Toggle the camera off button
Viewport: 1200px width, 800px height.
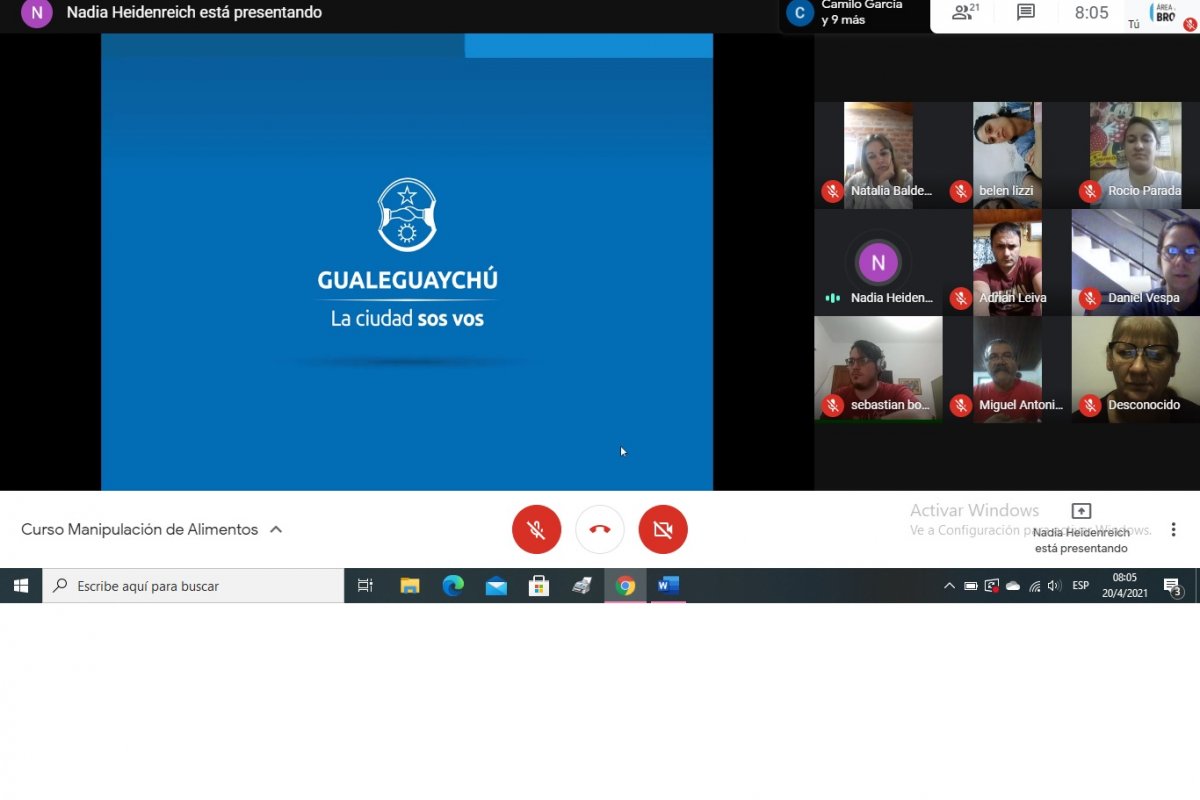663,530
